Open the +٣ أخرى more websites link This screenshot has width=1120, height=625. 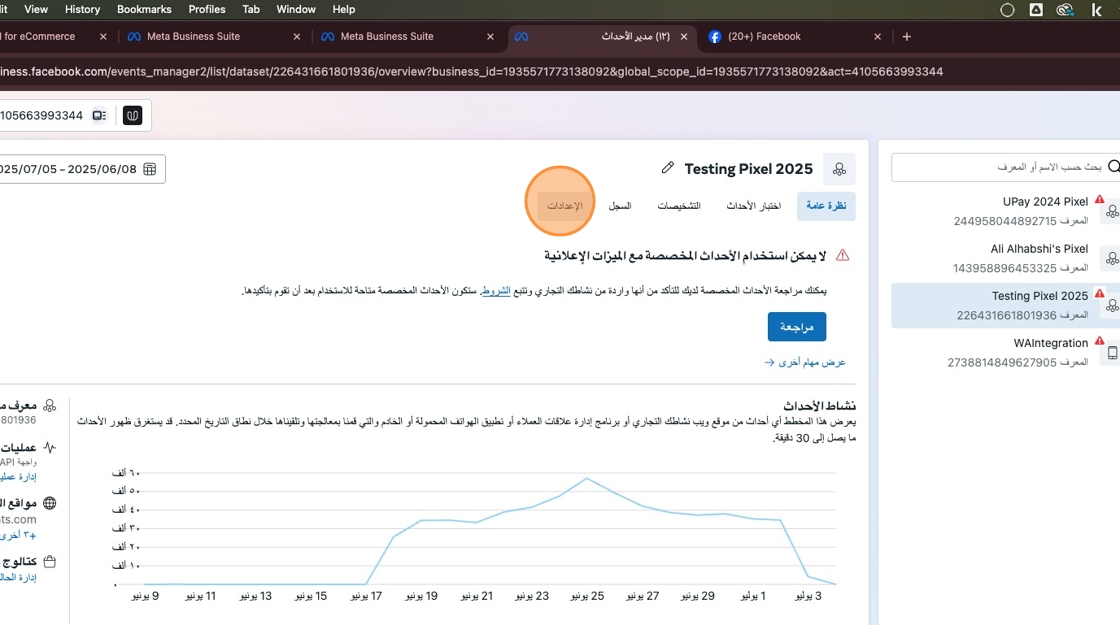[x=19, y=535]
